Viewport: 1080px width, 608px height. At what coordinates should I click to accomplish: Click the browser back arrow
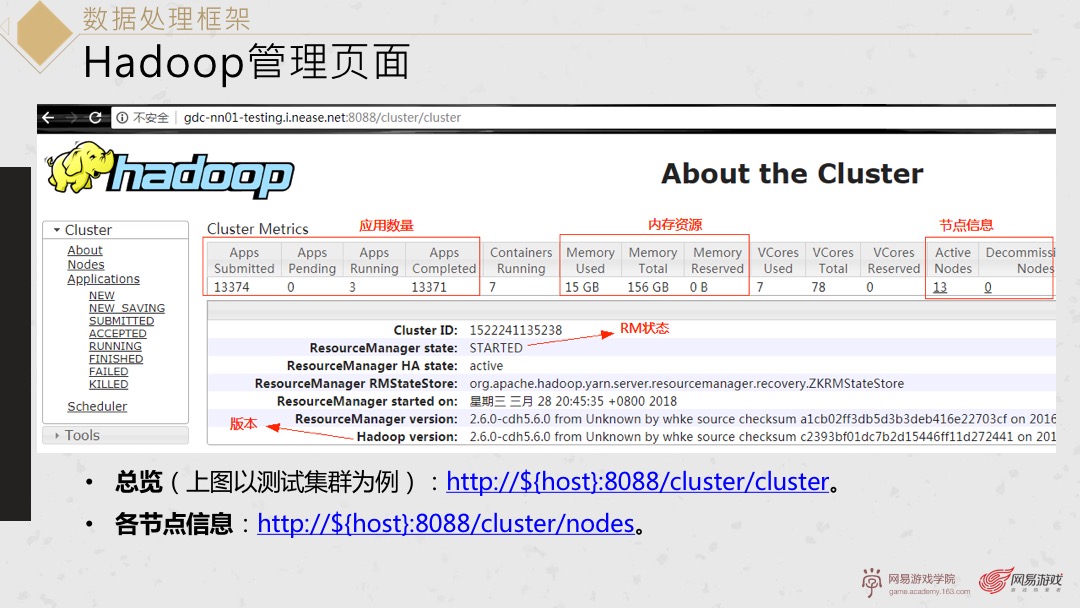point(47,118)
